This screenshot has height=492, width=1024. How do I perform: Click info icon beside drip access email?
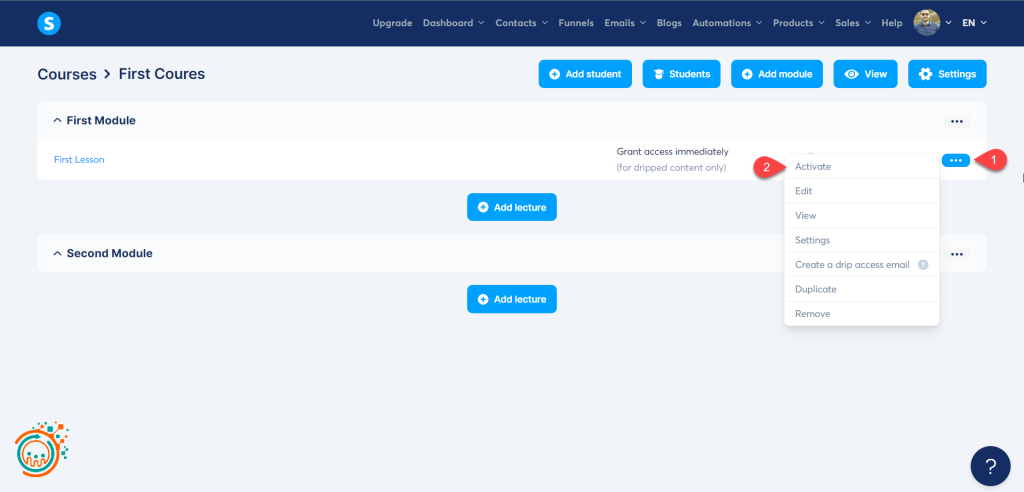923,265
